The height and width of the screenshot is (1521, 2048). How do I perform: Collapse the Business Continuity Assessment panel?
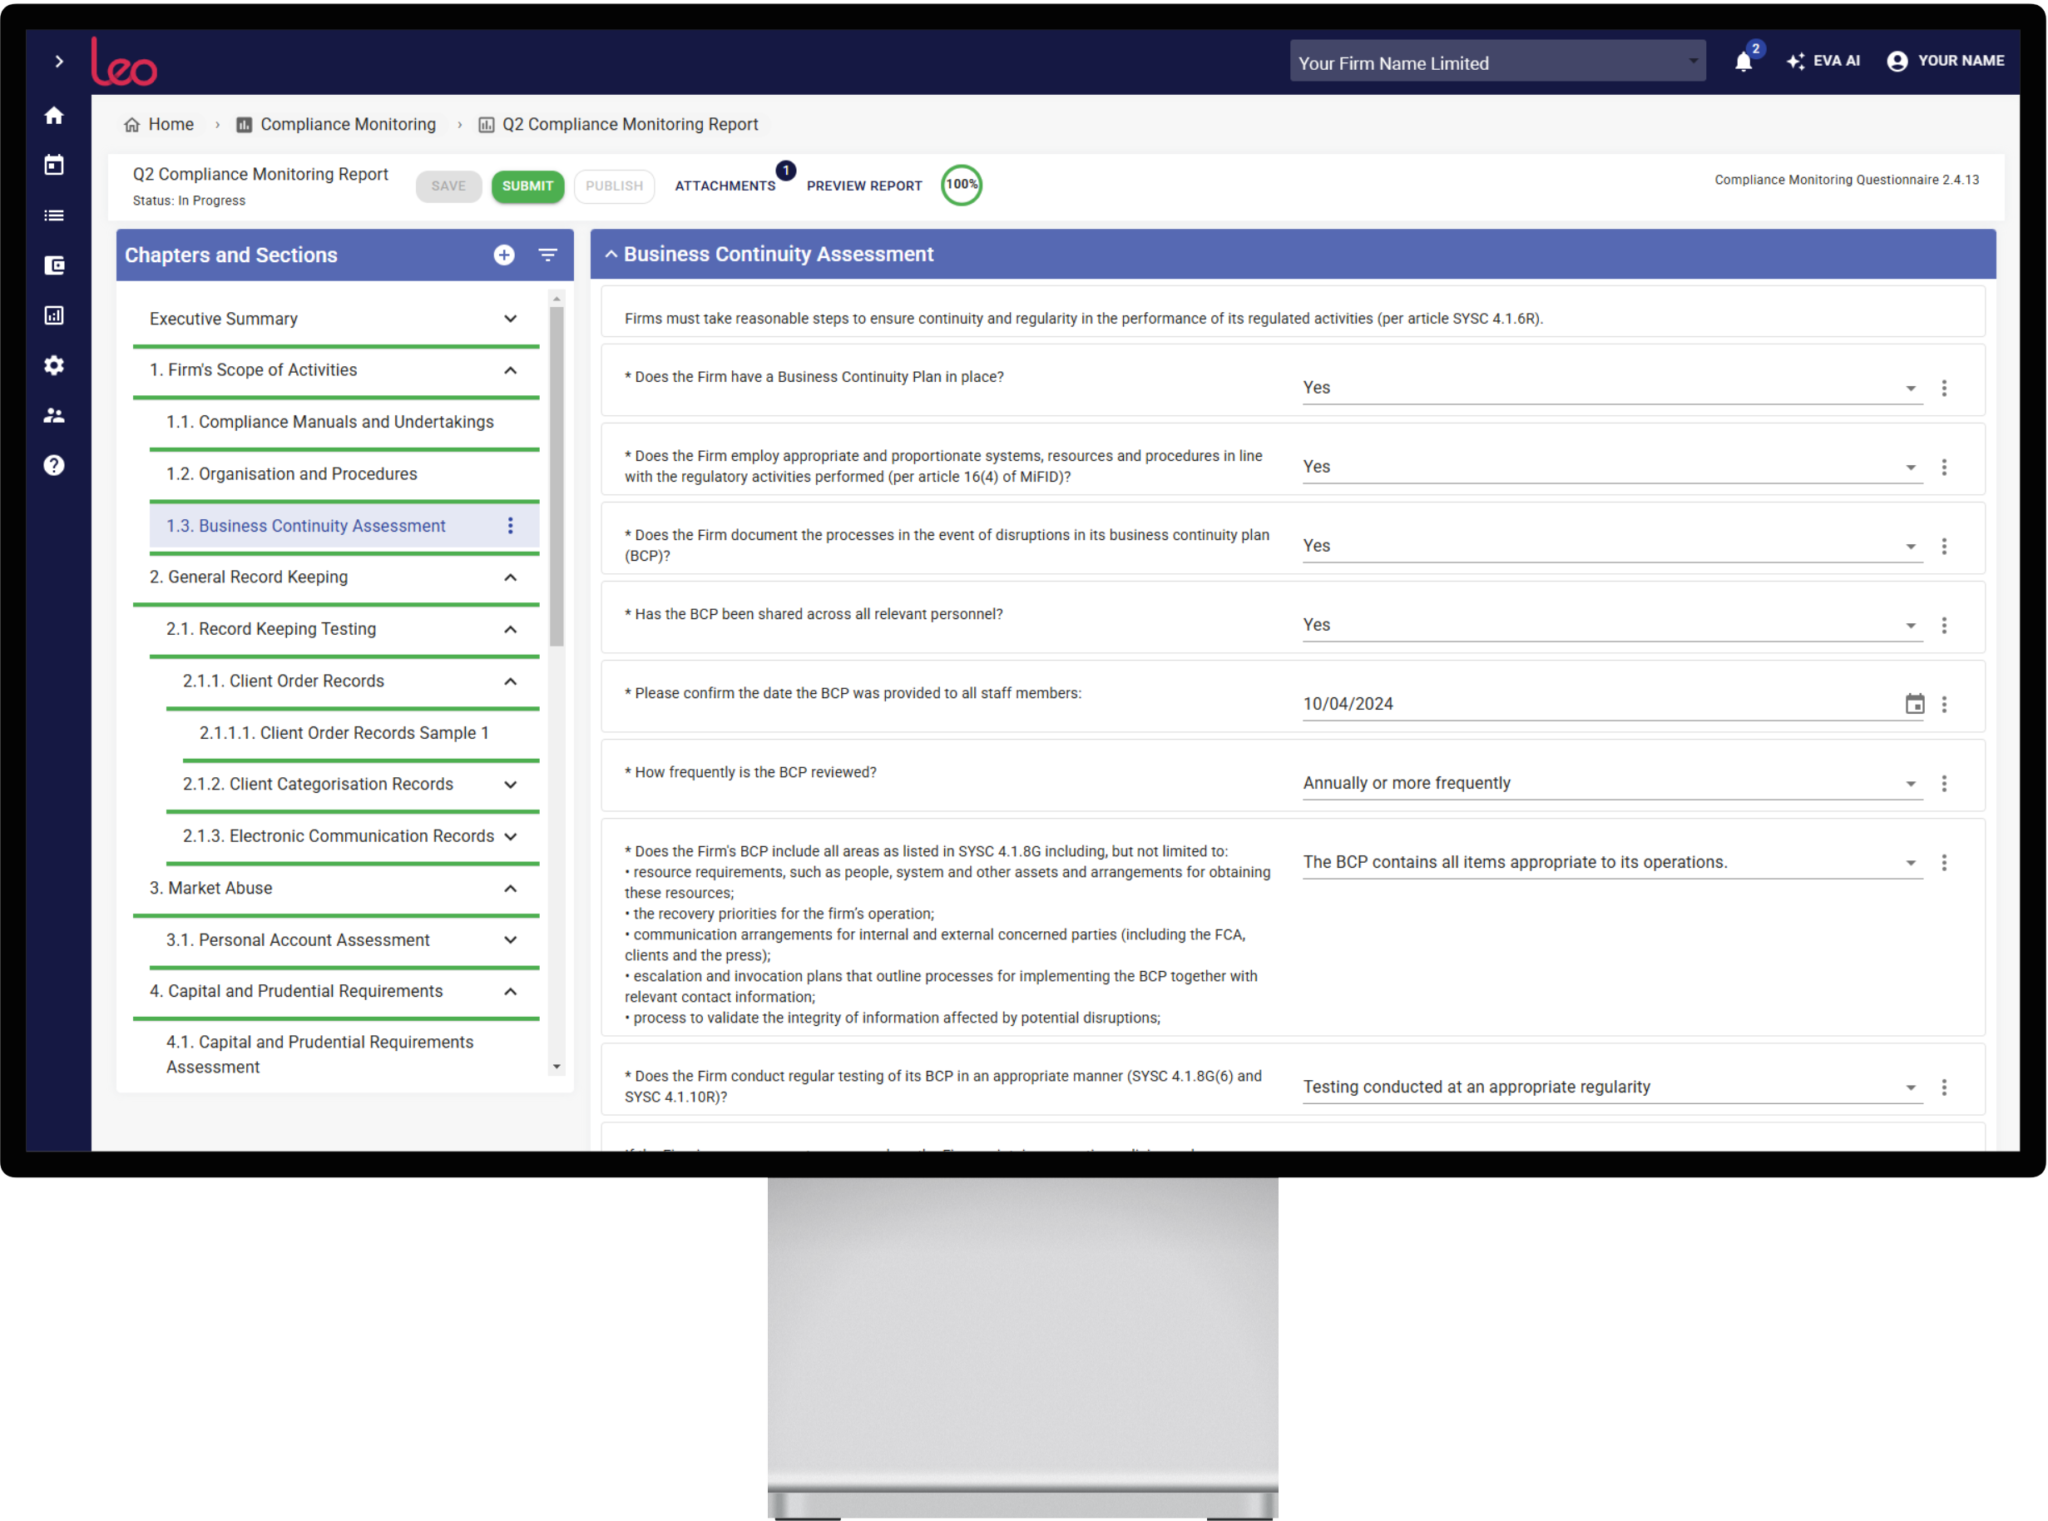[x=611, y=253]
